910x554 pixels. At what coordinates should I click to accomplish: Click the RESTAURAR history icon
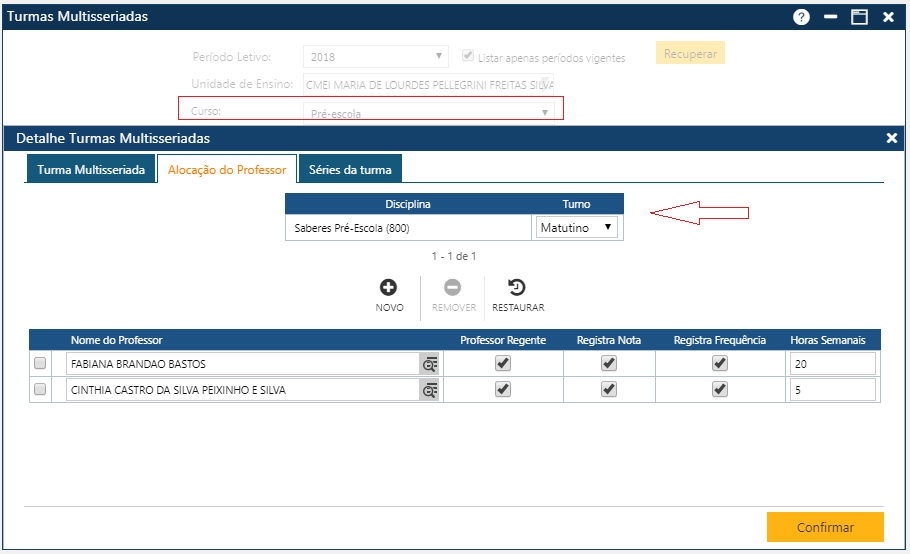pyautogui.click(x=518, y=288)
